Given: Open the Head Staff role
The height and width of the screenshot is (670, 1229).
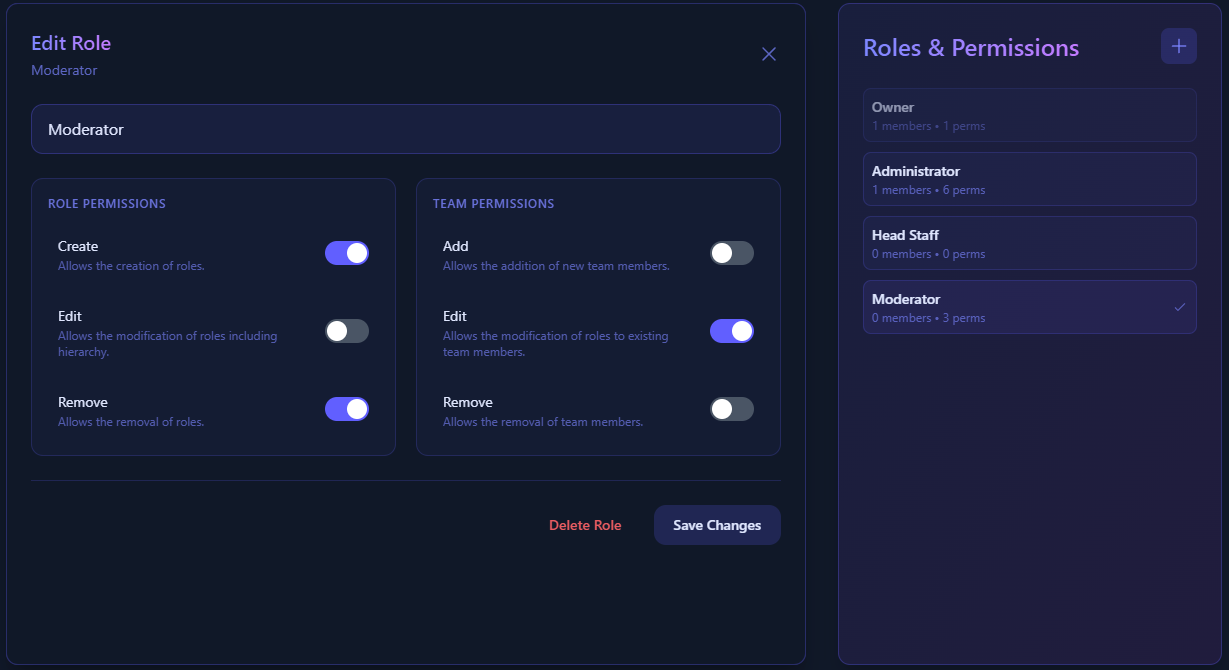Looking at the screenshot, I should 1029,243.
